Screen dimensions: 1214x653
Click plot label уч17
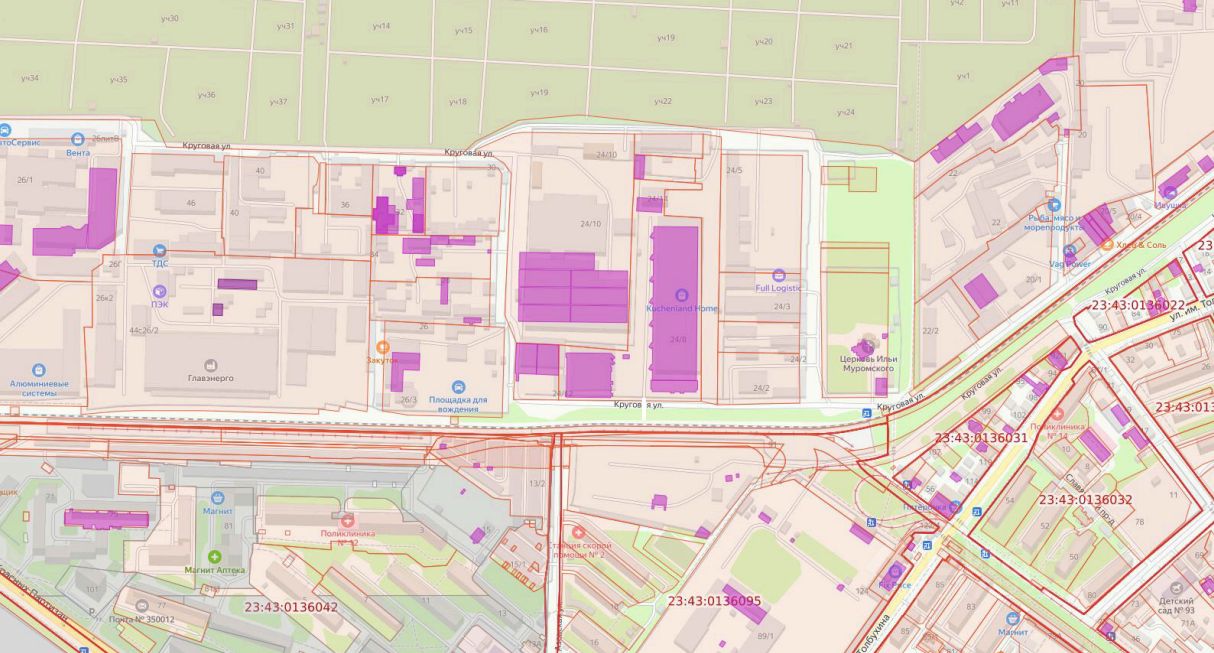pos(379,99)
